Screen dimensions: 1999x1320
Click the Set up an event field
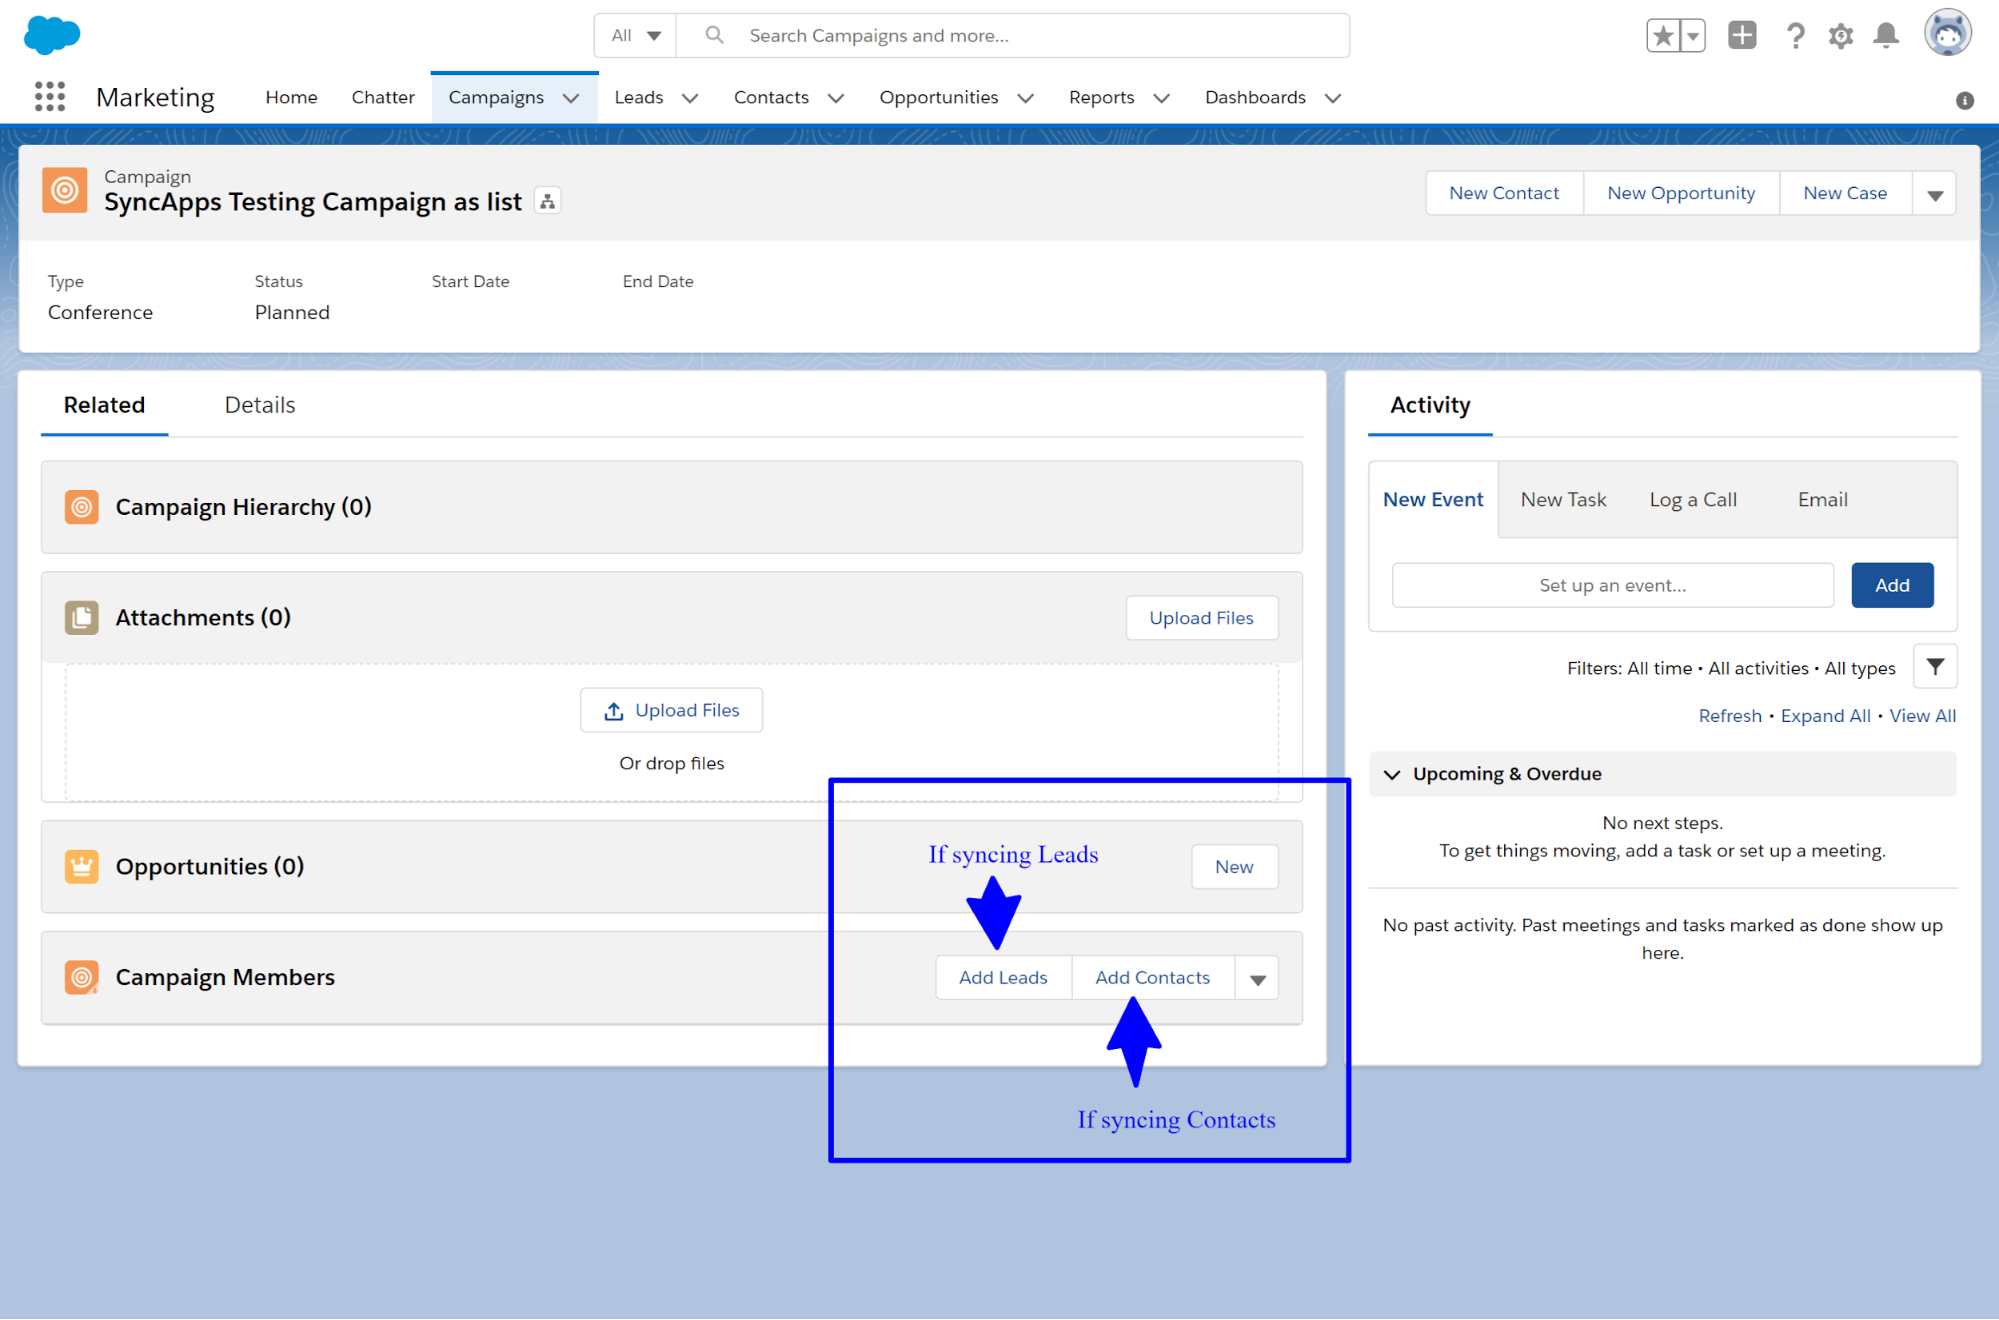pyautogui.click(x=1612, y=585)
